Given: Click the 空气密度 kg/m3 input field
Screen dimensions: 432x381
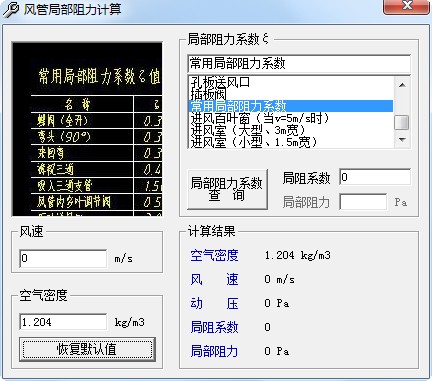Looking at the screenshot, I should (63, 322).
